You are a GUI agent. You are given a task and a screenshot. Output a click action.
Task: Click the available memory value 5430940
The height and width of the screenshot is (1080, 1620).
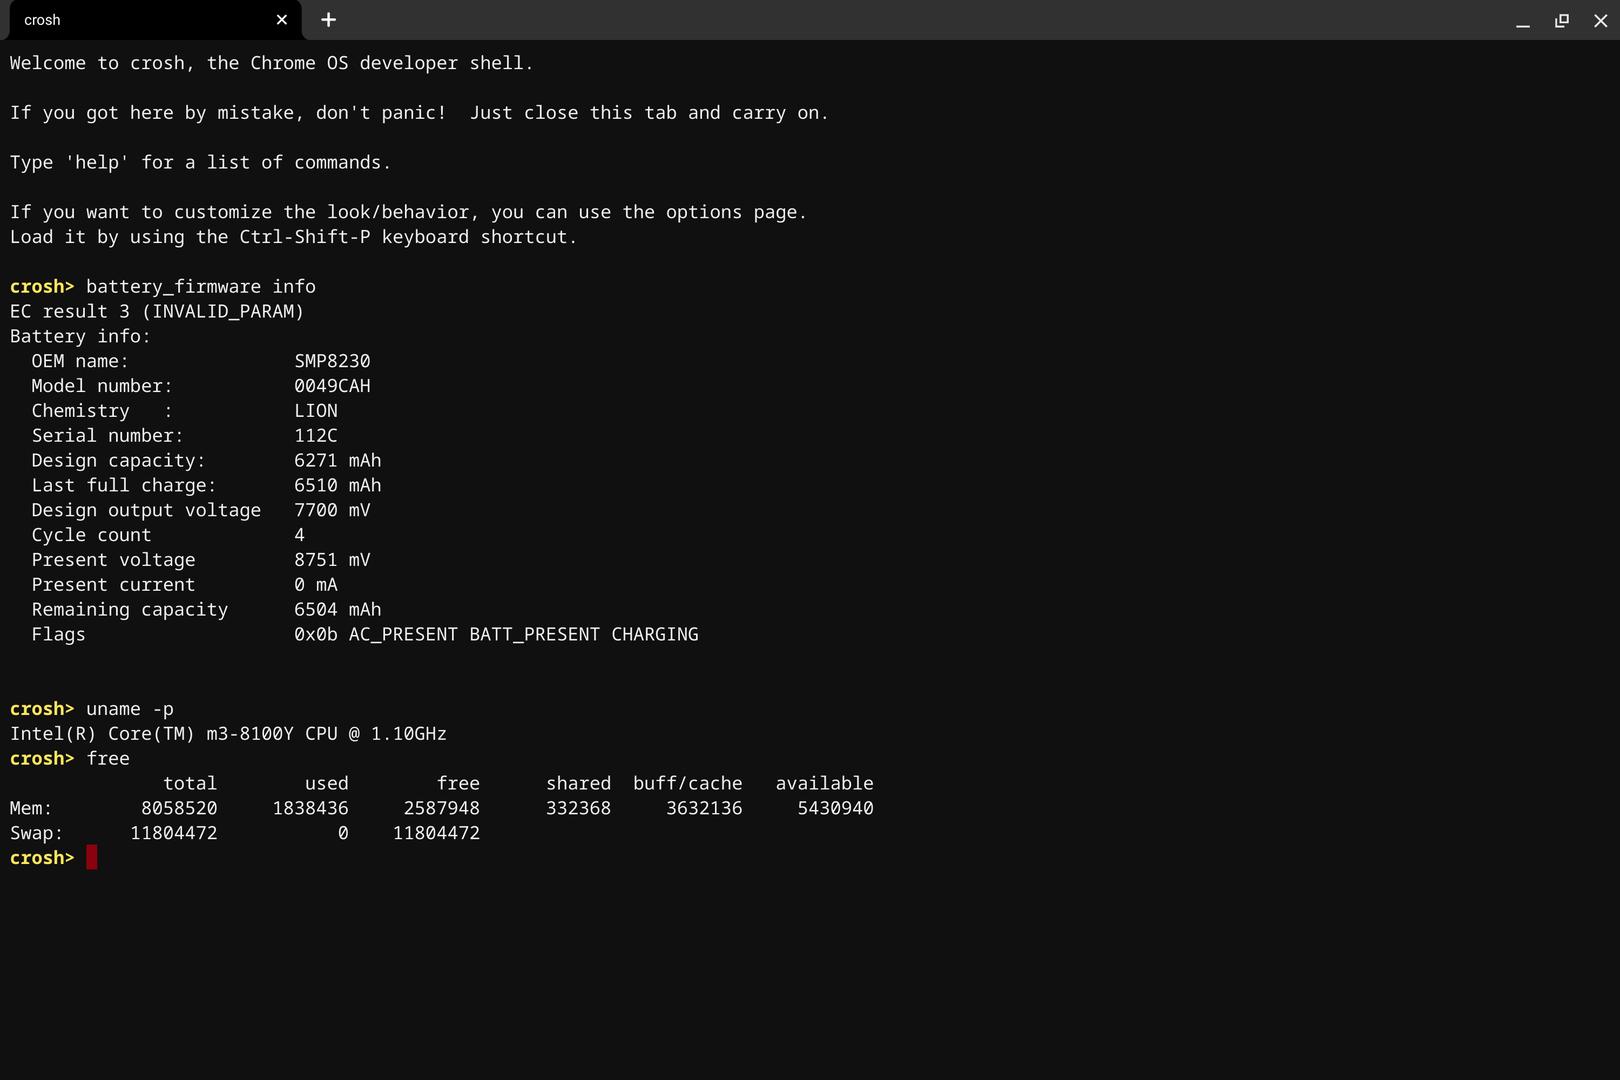click(x=835, y=808)
